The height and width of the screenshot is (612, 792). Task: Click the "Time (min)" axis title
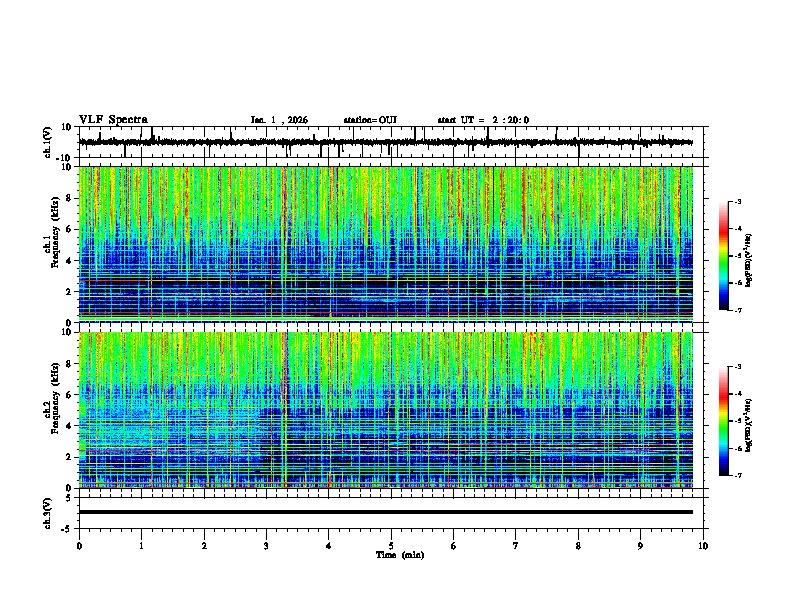point(400,555)
